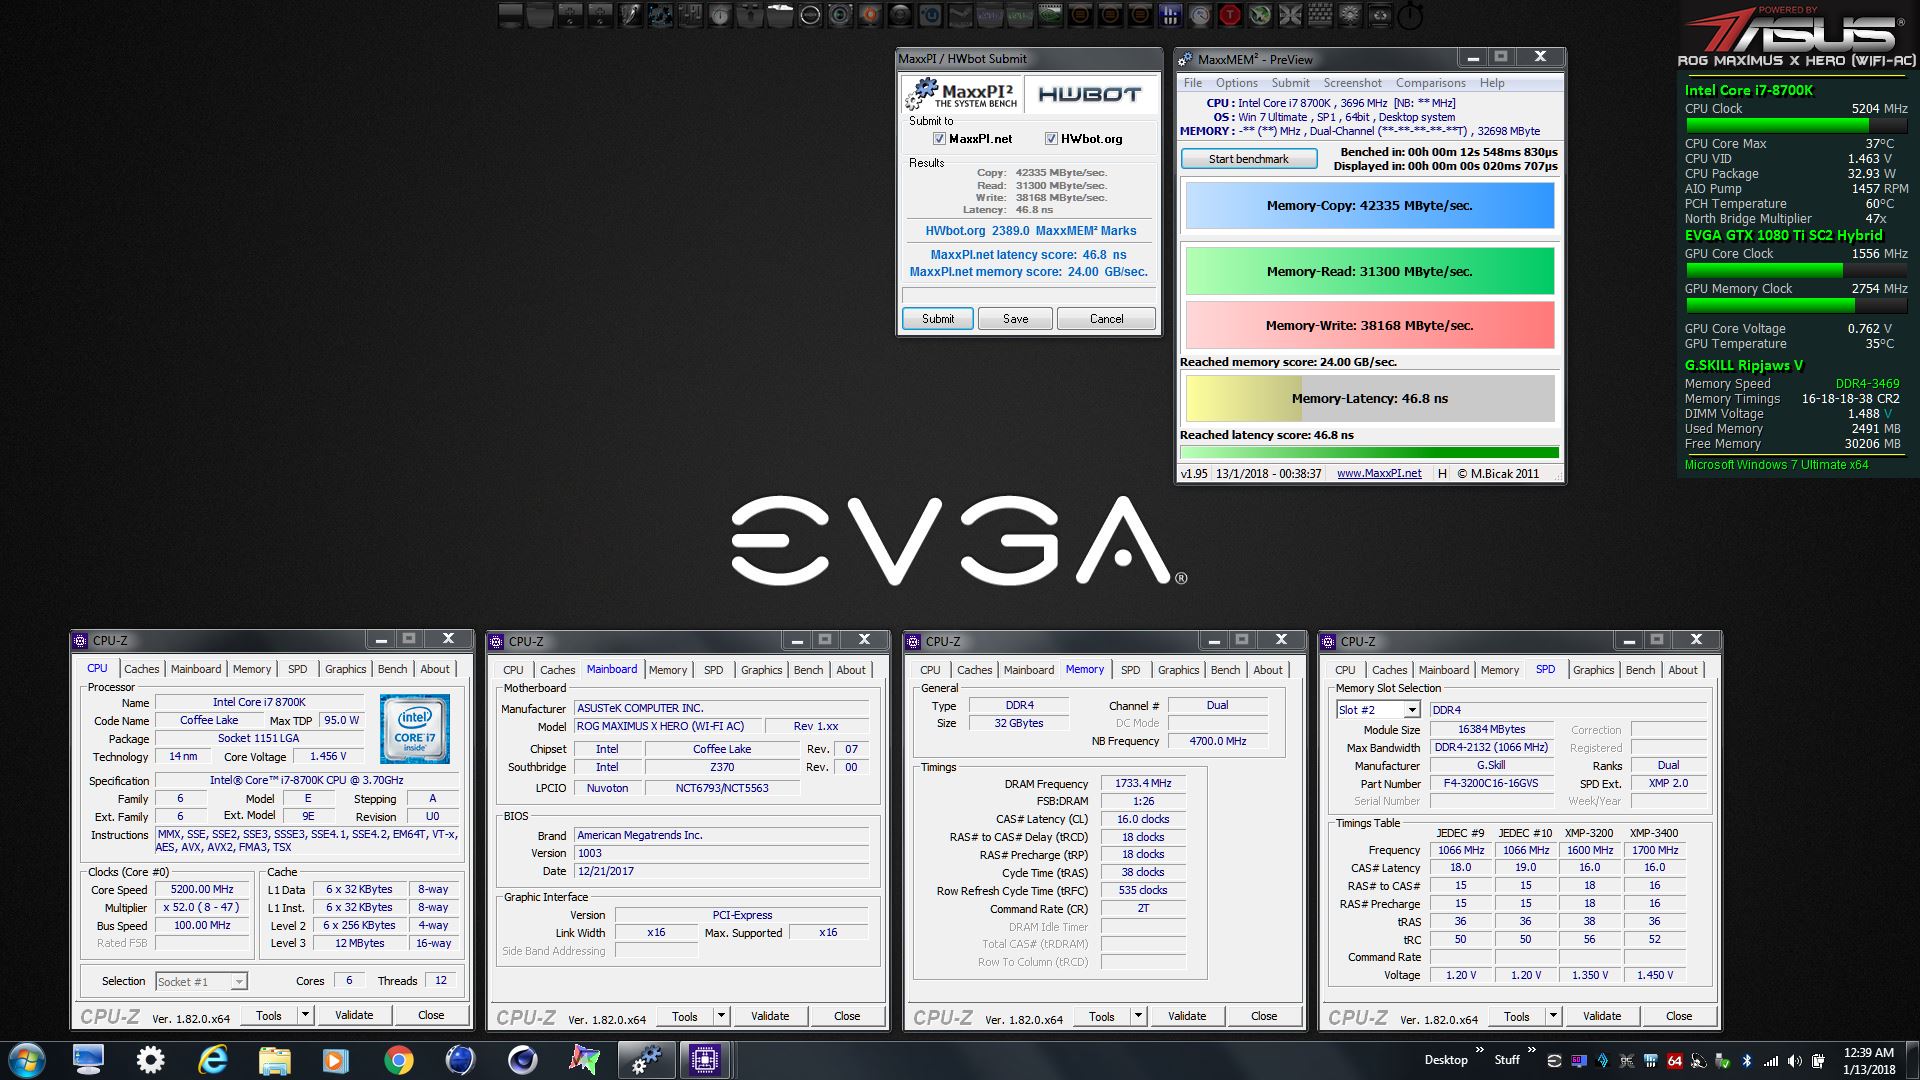Open Tools dropdown arrow in CPU-Z SPD window

point(1553,1016)
